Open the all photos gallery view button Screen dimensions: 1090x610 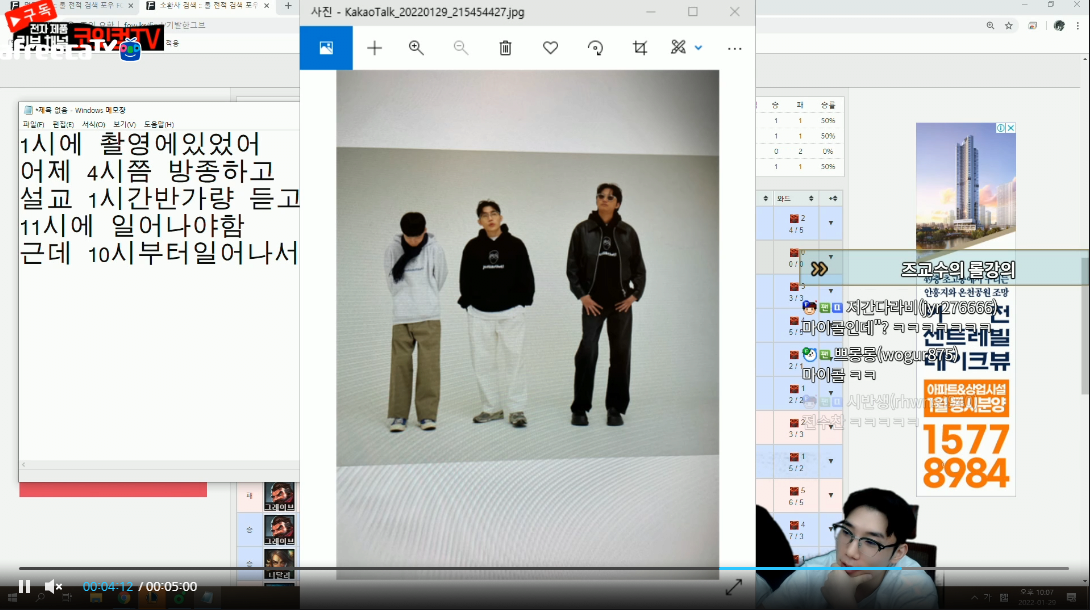(x=326, y=48)
